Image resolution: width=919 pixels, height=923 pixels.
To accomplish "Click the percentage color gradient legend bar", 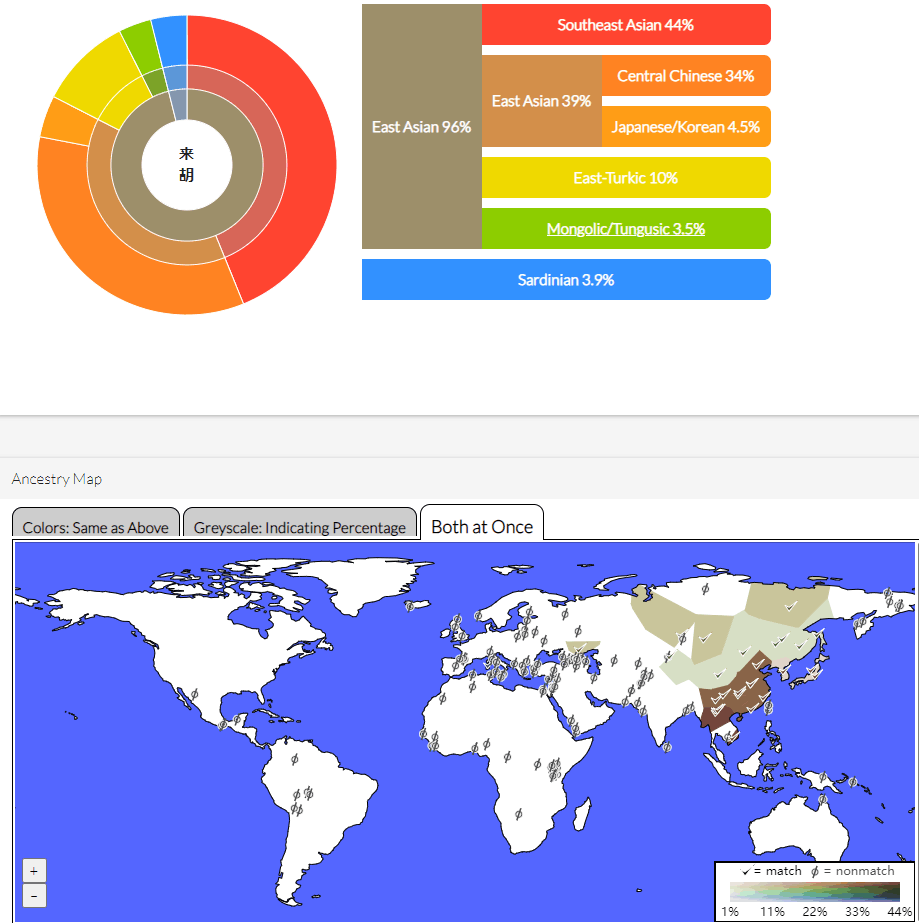I will 815,891.
